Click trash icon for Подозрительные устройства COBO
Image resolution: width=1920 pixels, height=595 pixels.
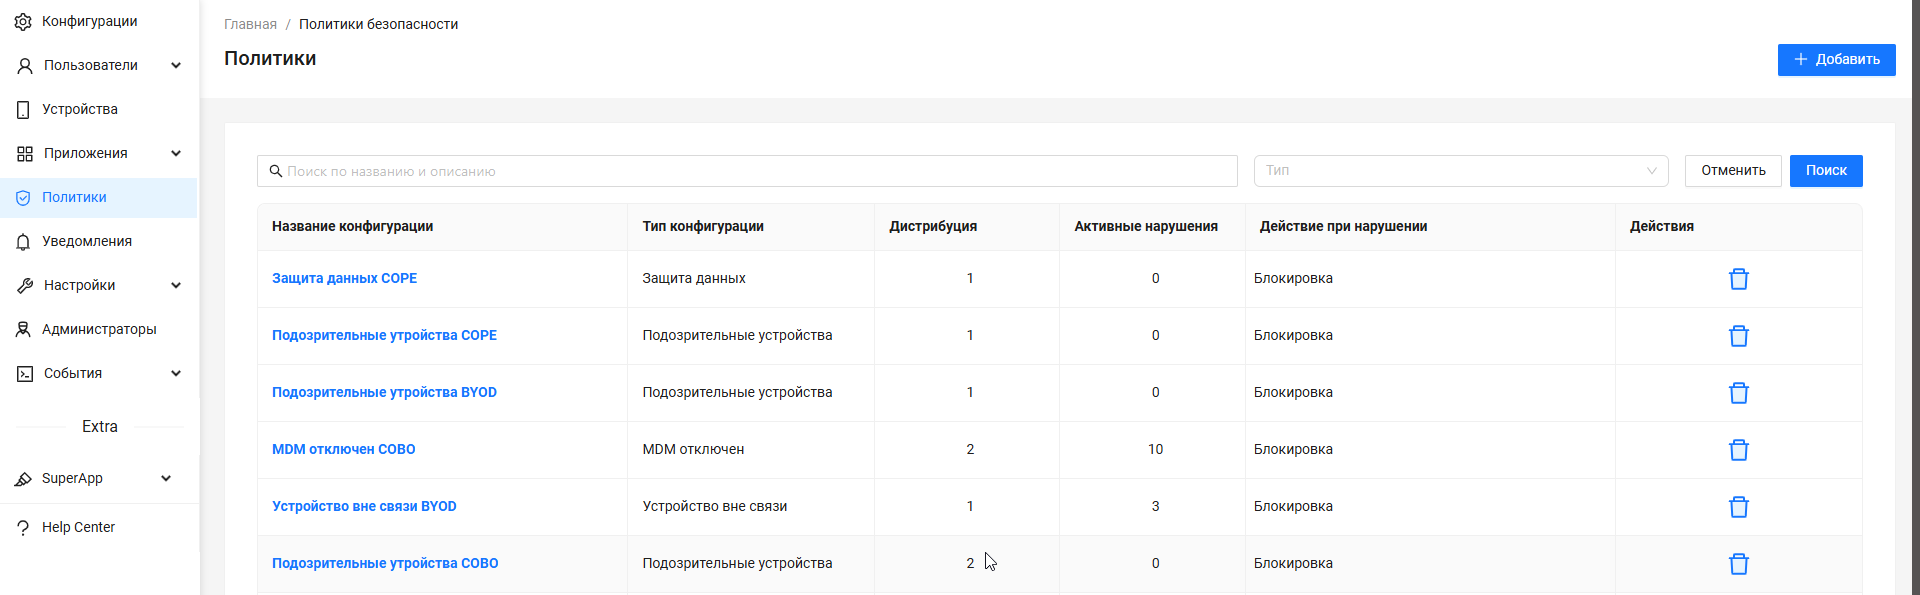click(1738, 564)
